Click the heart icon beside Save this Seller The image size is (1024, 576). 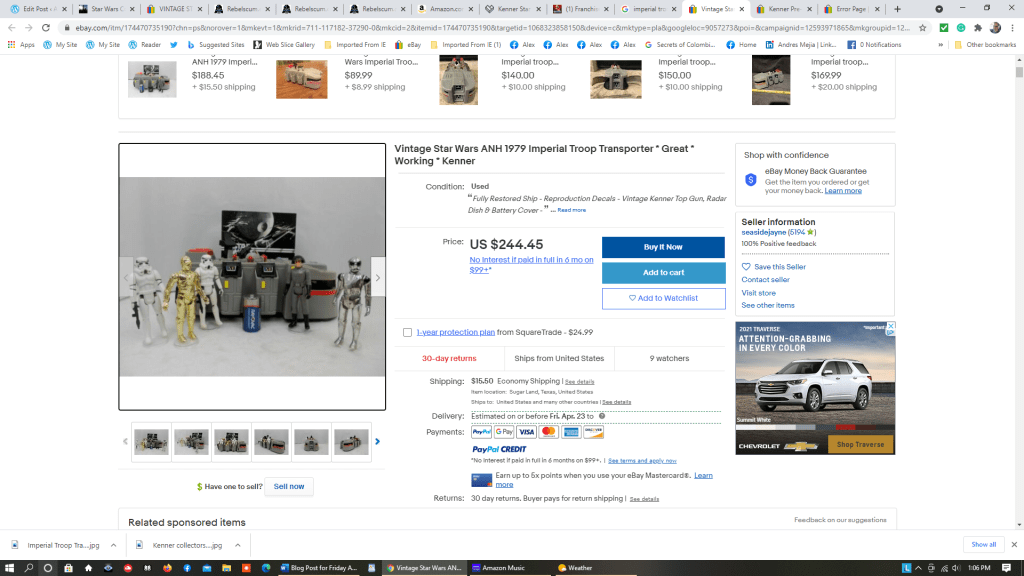746,267
